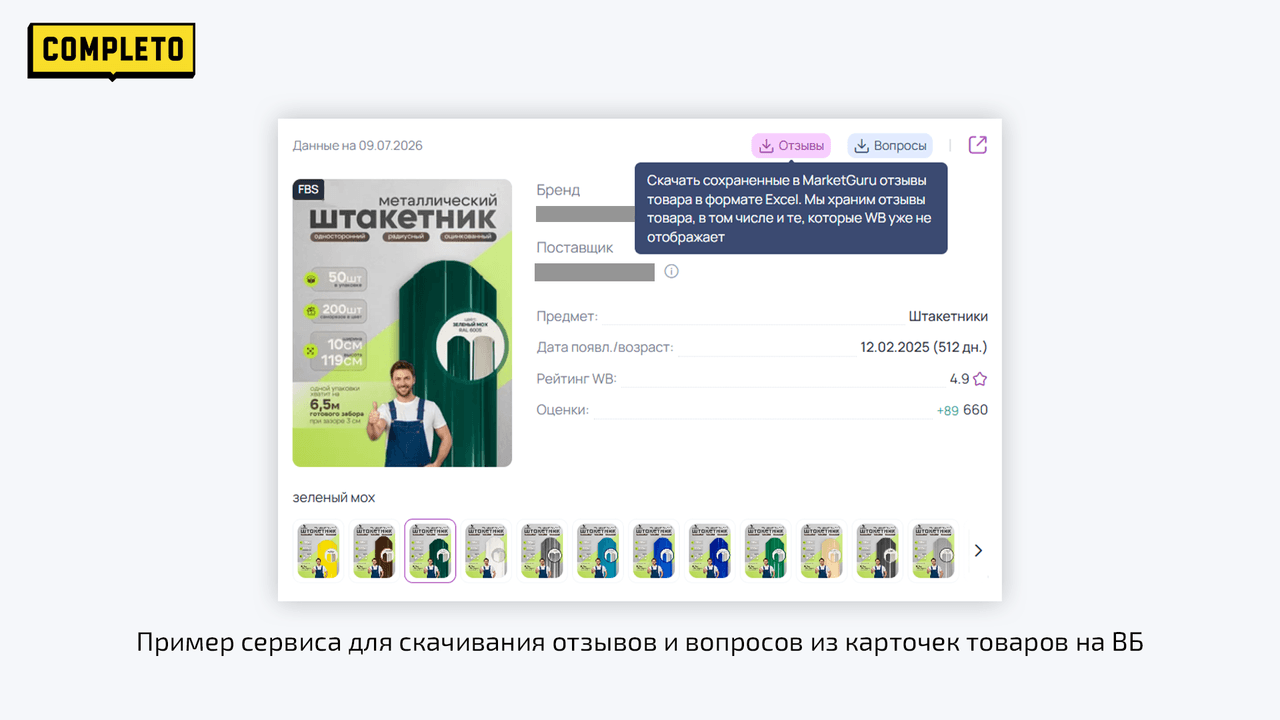1280x720 pixels.
Task: Select the brown штакетник thumbnail
Action: (374, 550)
